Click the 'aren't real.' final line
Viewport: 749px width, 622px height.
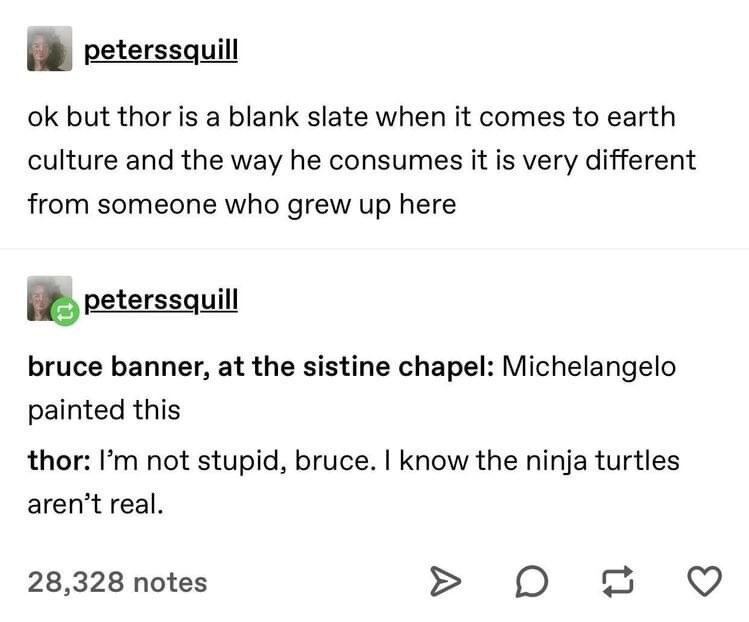pyautogui.click(x=94, y=503)
